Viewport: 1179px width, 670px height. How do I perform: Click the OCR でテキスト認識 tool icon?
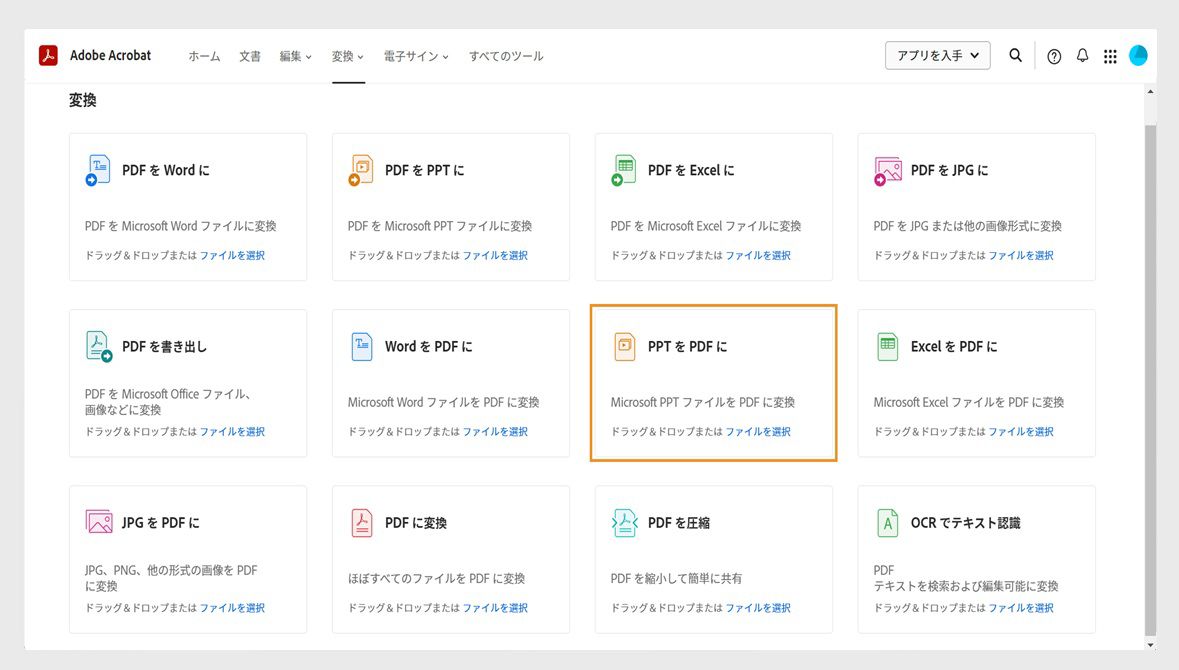[x=887, y=521]
